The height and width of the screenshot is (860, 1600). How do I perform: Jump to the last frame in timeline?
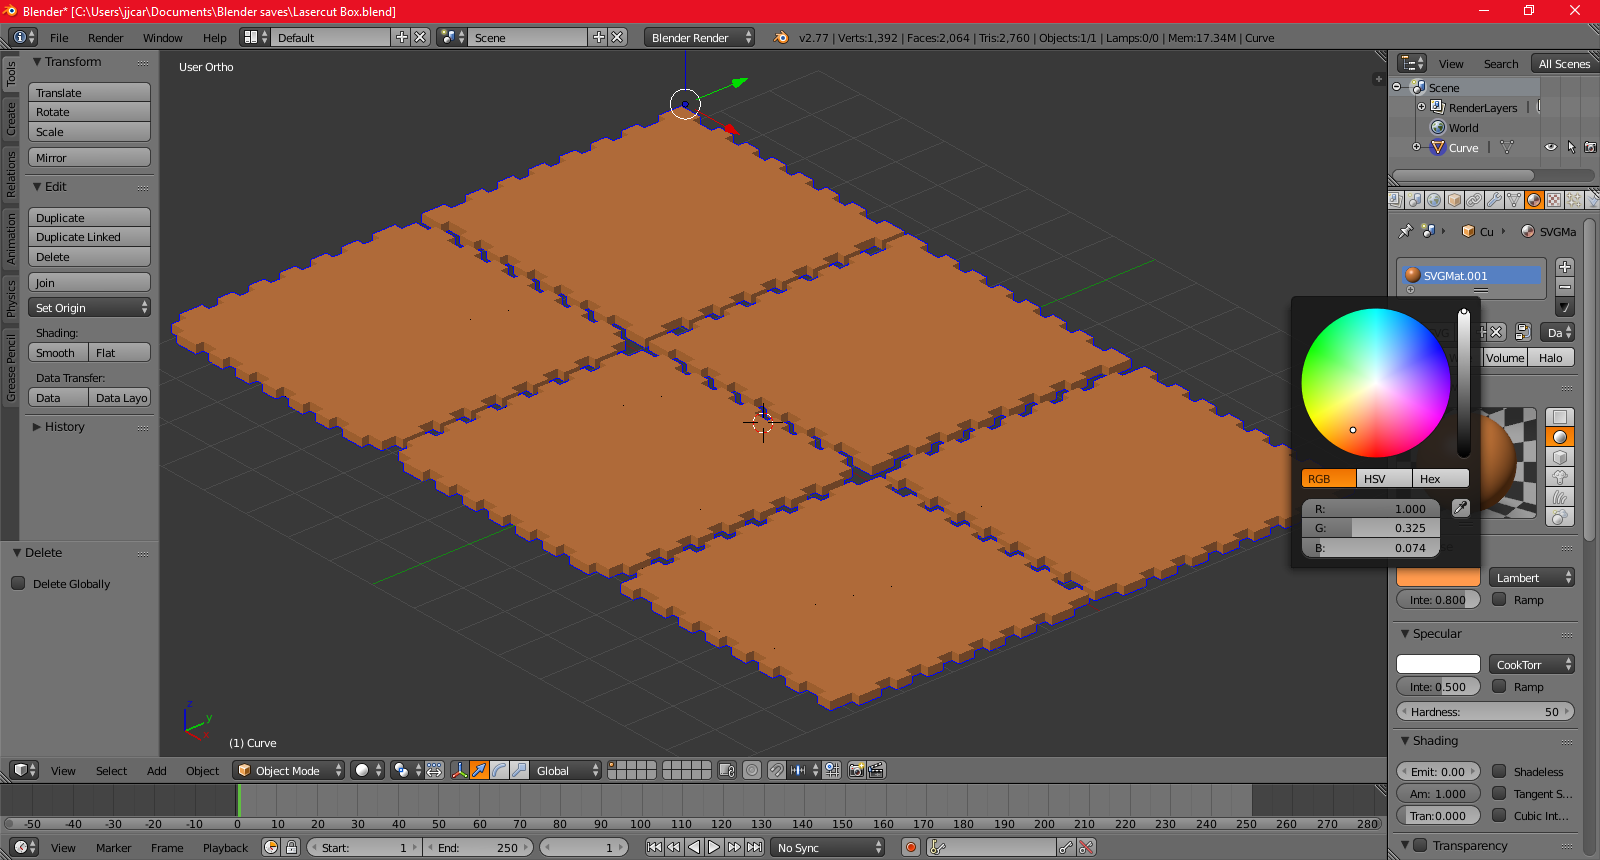pyautogui.click(x=754, y=847)
